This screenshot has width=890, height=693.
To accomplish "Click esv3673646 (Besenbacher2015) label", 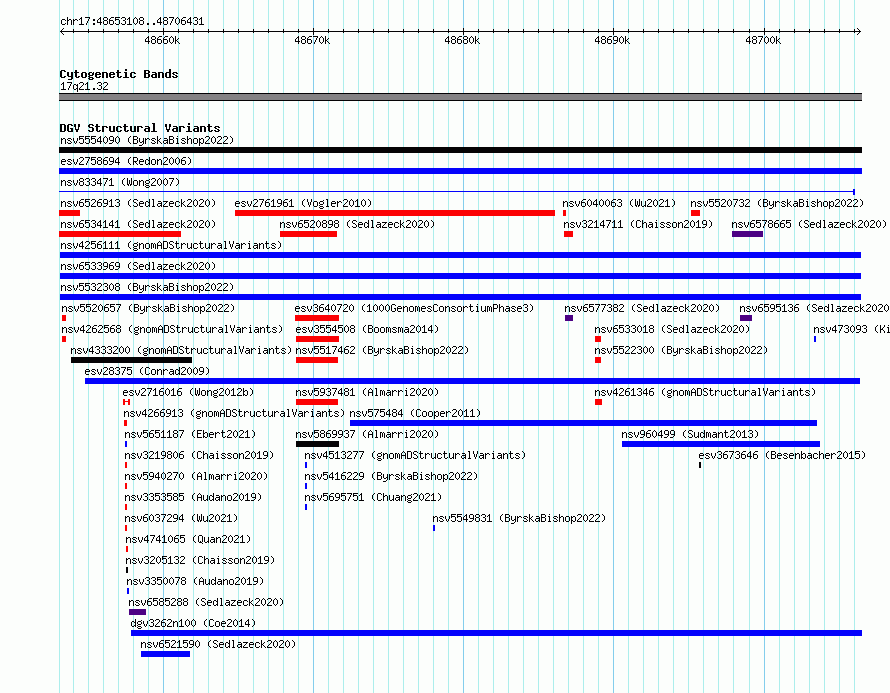I will [x=782, y=455].
